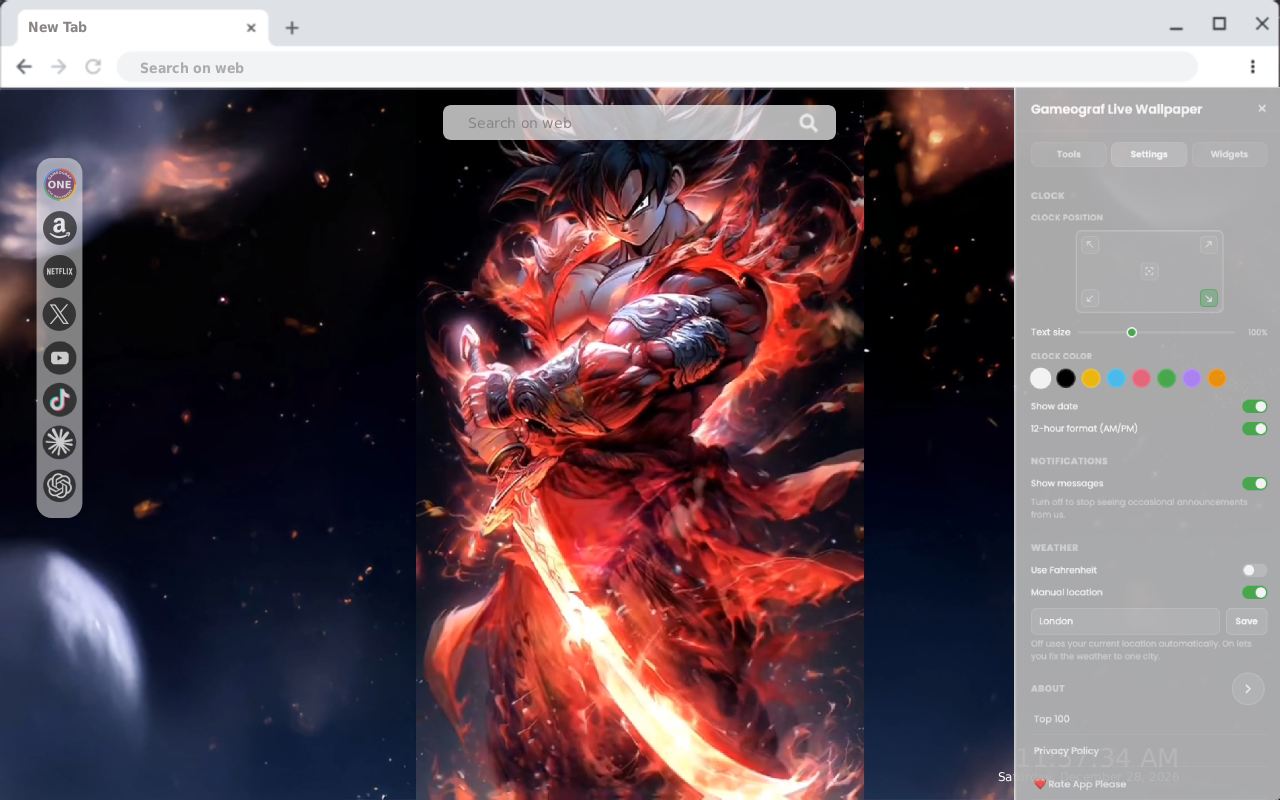The height and width of the screenshot is (800, 1280).
Task: Click the browser back arrow
Action: pos(24,67)
